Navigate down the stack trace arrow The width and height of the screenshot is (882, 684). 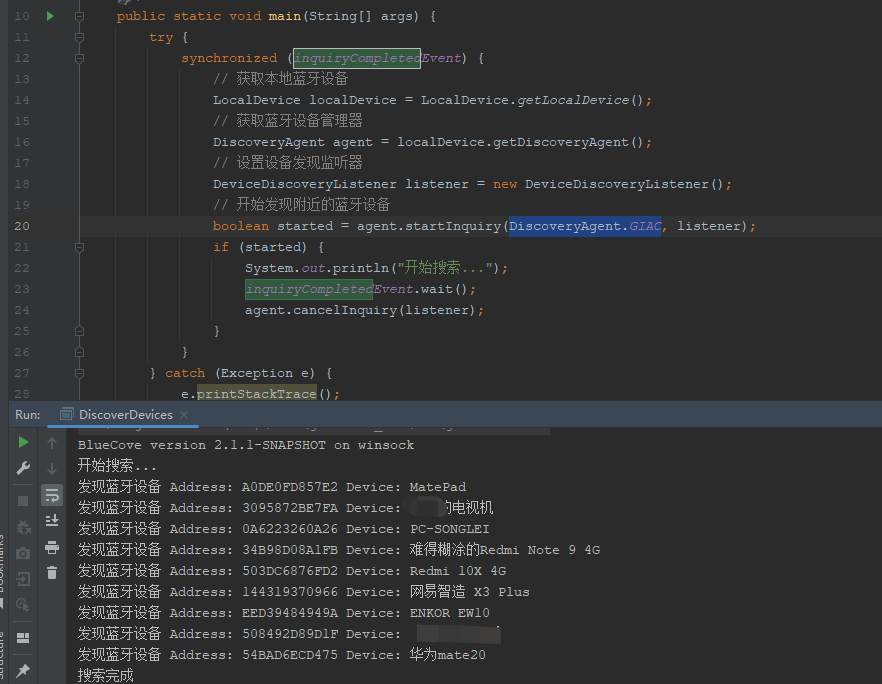[x=52, y=469]
